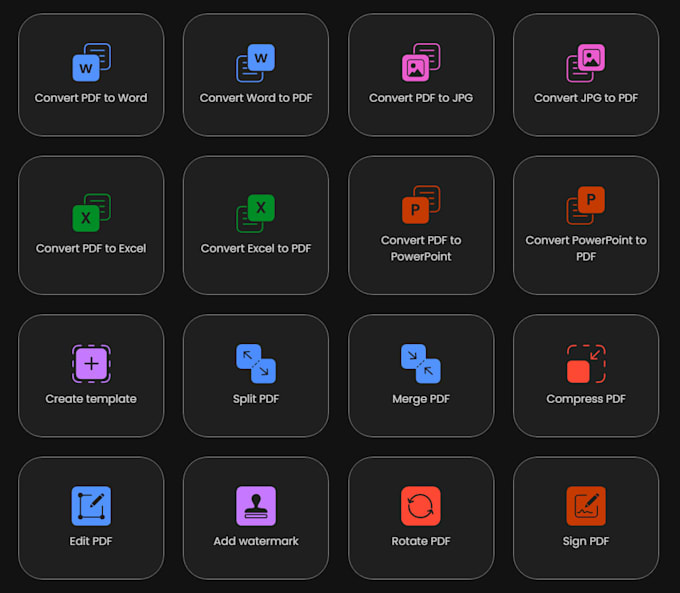Click the red Rotate PDF icon
This screenshot has height=593, width=680.
pos(421,506)
